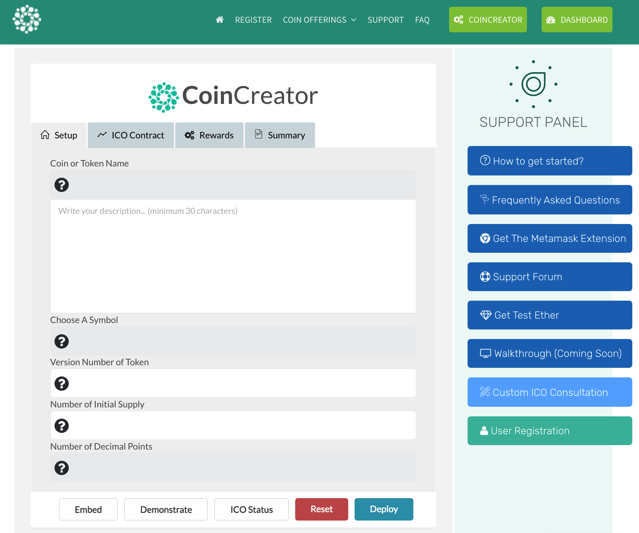
Task: Switch to the ICO Contract tab
Action: (131, 135)
